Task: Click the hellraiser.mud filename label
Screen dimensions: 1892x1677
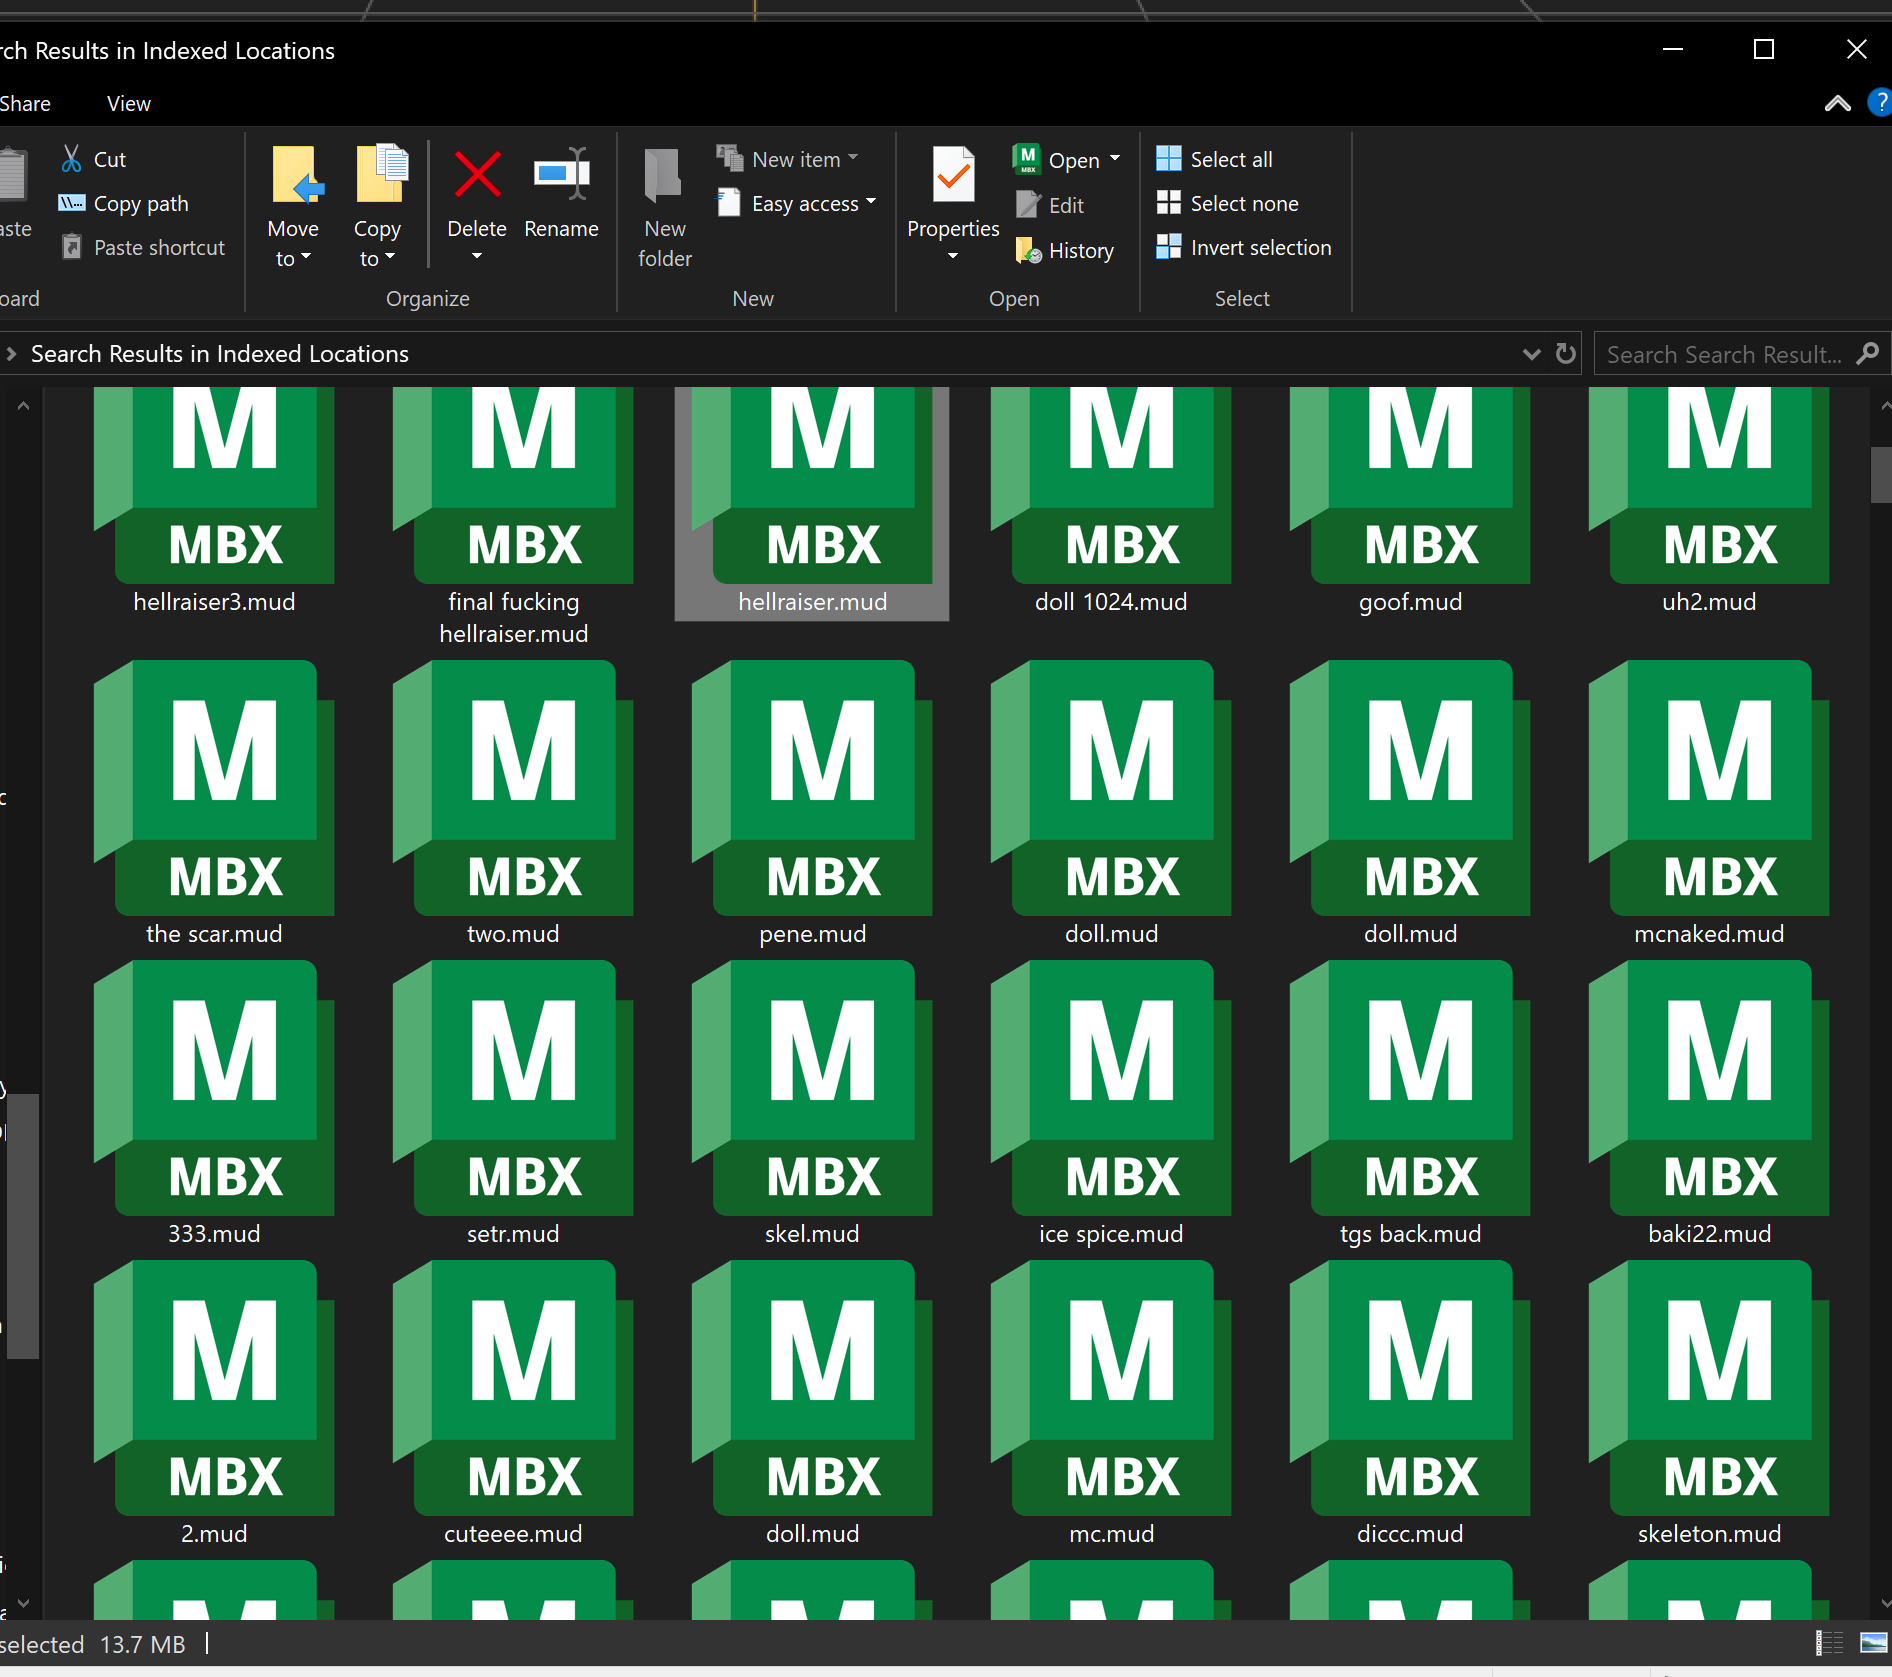Action: click(x=812, y=602)
